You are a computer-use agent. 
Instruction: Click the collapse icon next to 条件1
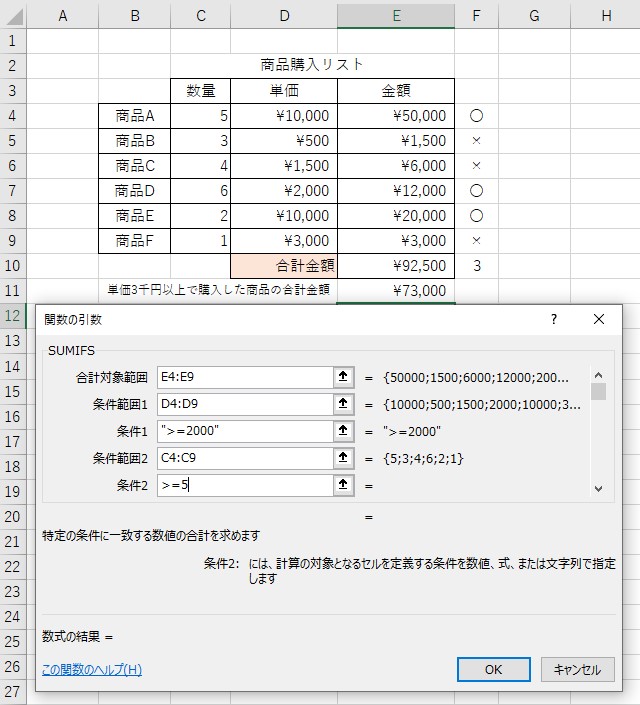pyautogui.click(x=344, y=431)
